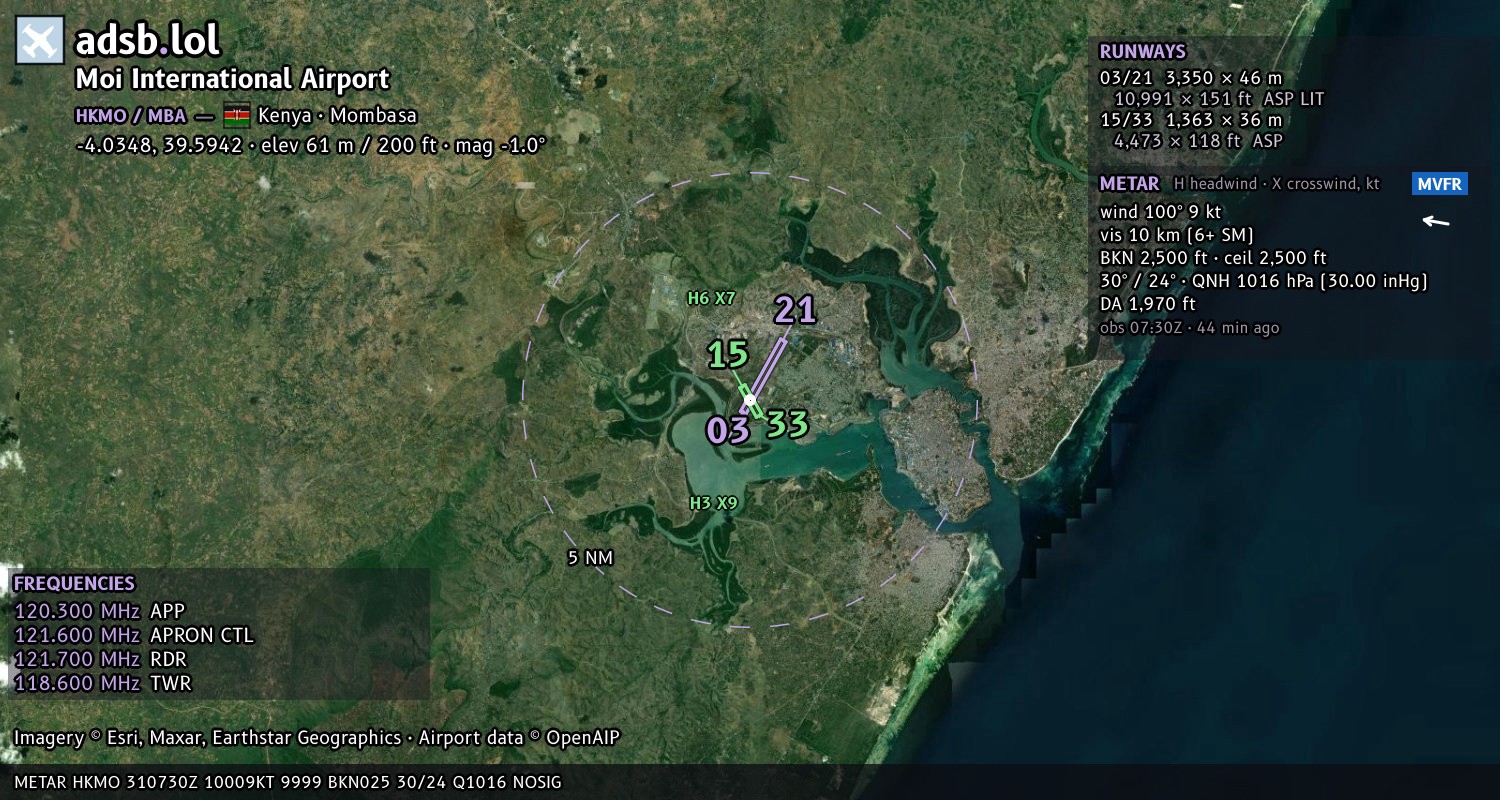Click the H6 X7 wind component label
Screen dimensions: 1500x800
pos(711,298)
